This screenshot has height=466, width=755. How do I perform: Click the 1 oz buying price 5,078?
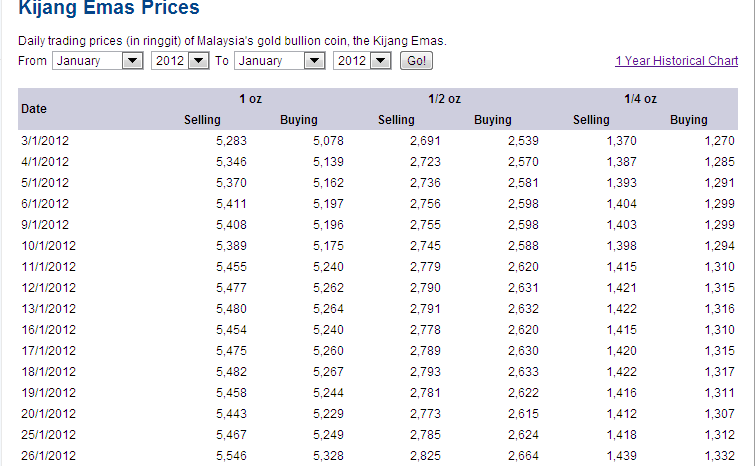328,141
